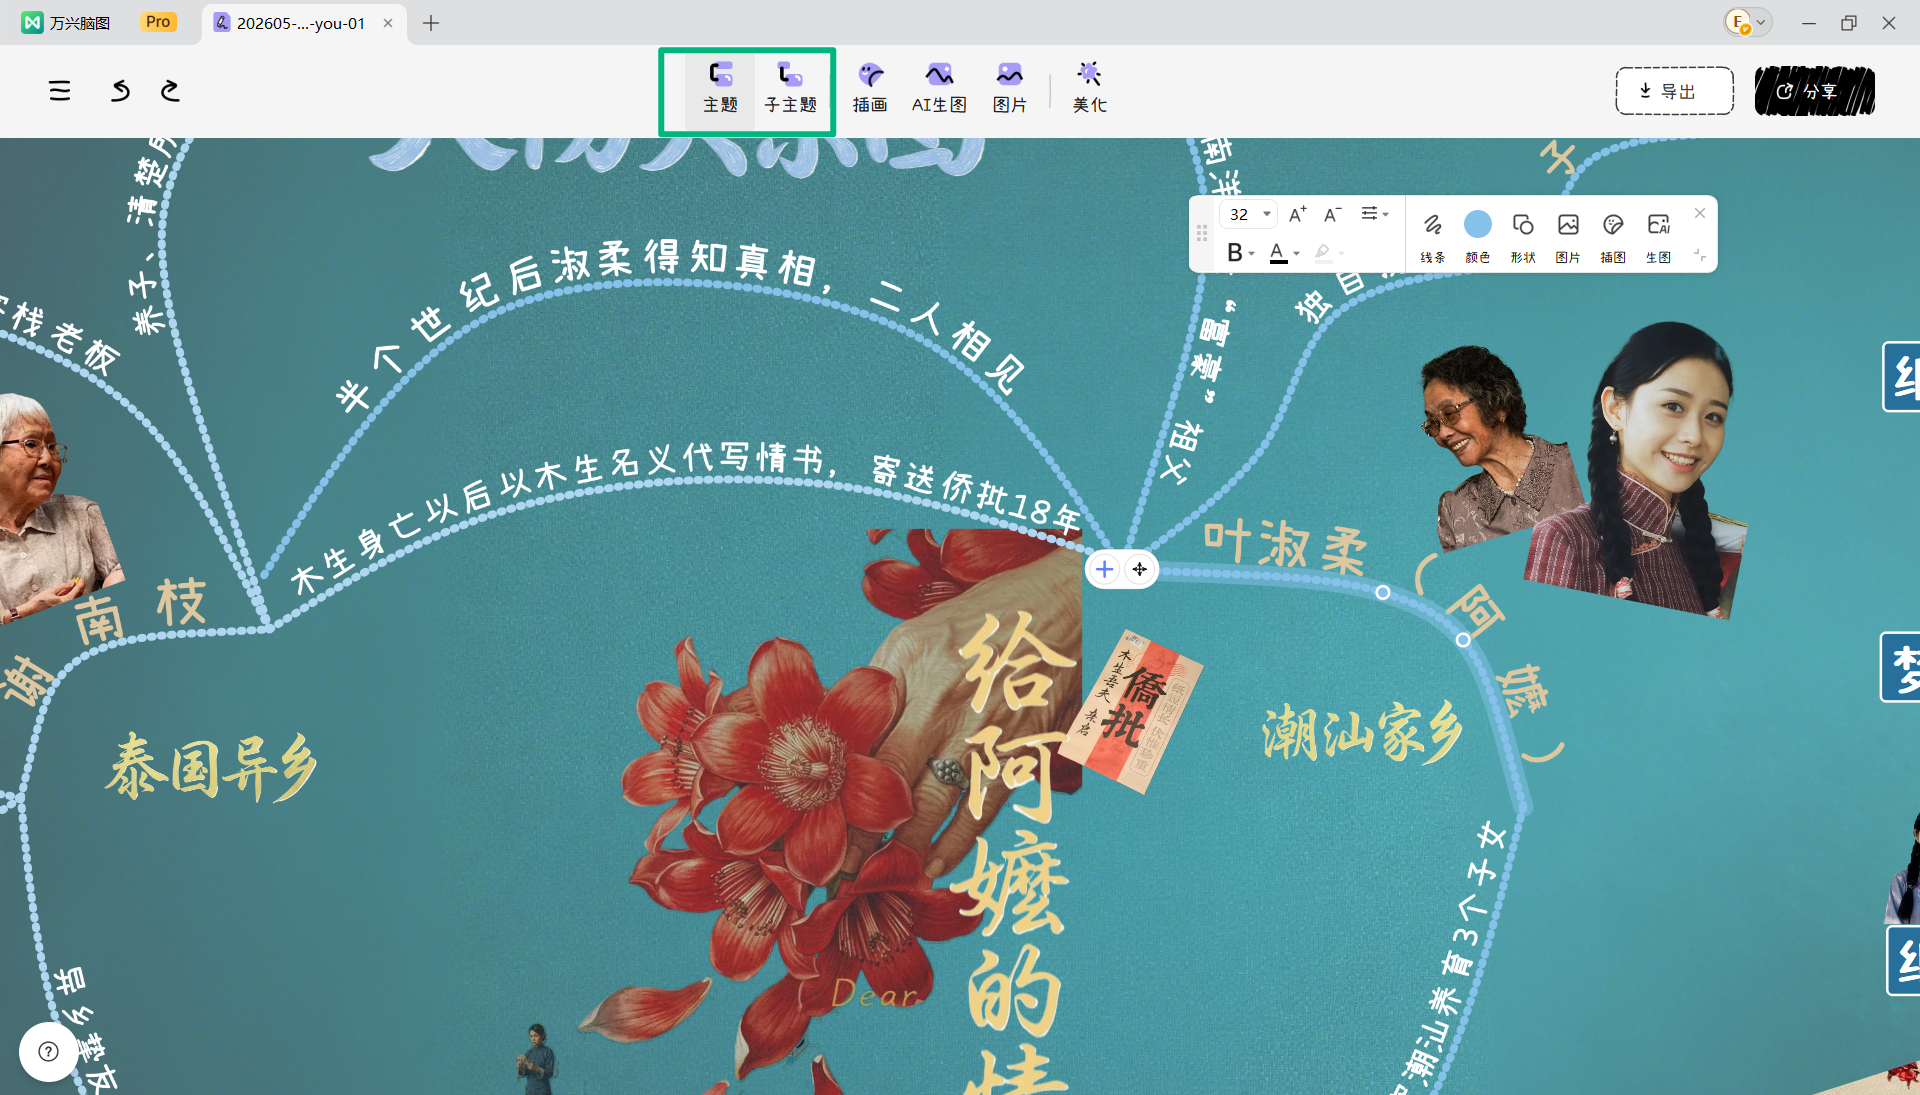The height and width of the screenshot is (1095, 1920).
Task: Click the undo arrow
Action: click(120, 91)
